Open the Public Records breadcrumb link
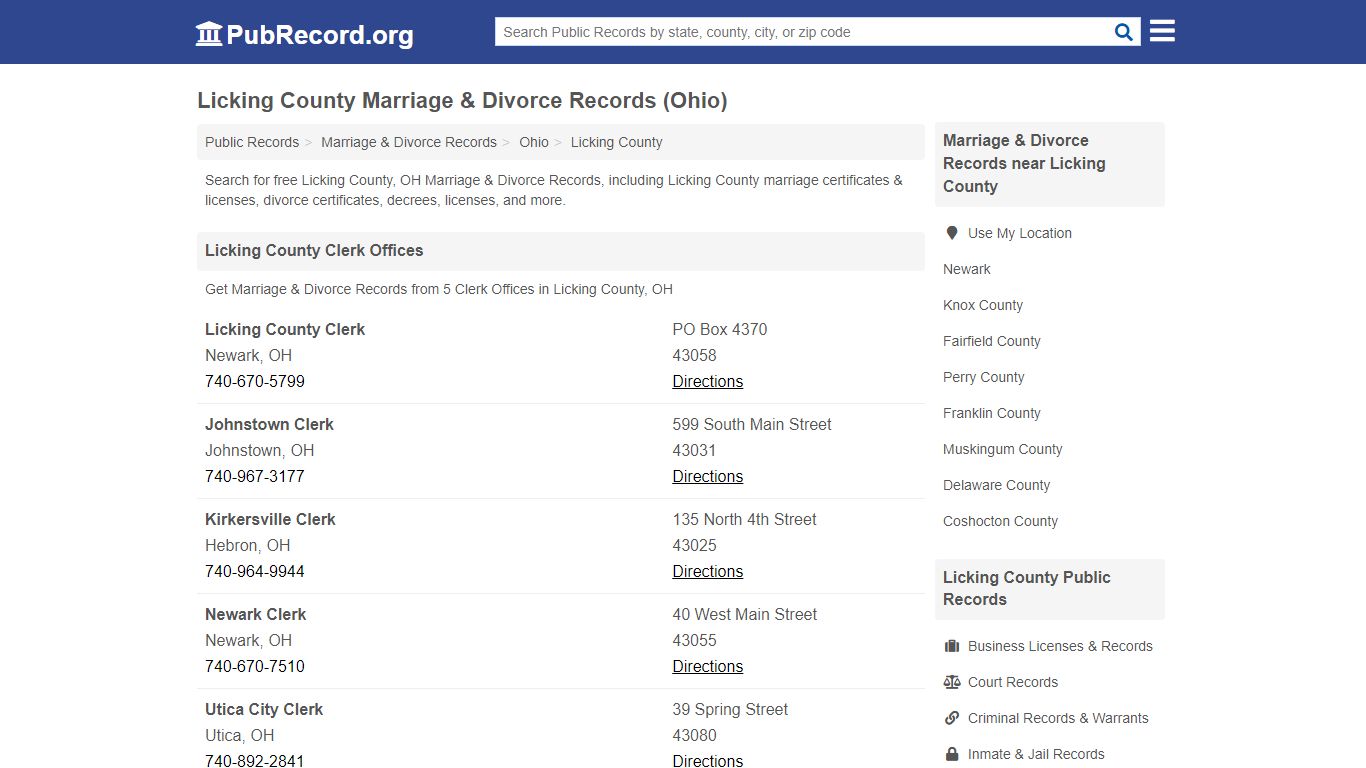 click(252, 142)
